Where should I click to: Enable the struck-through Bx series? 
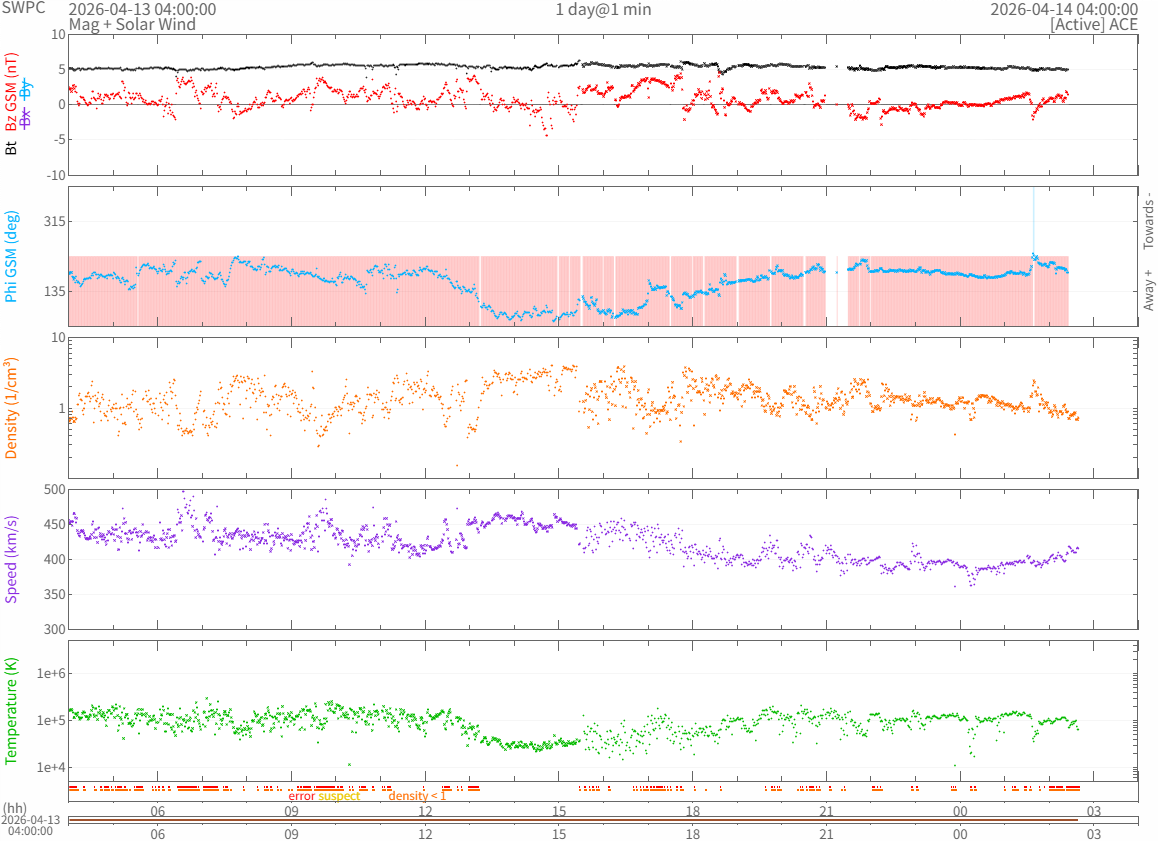point(27,118)
